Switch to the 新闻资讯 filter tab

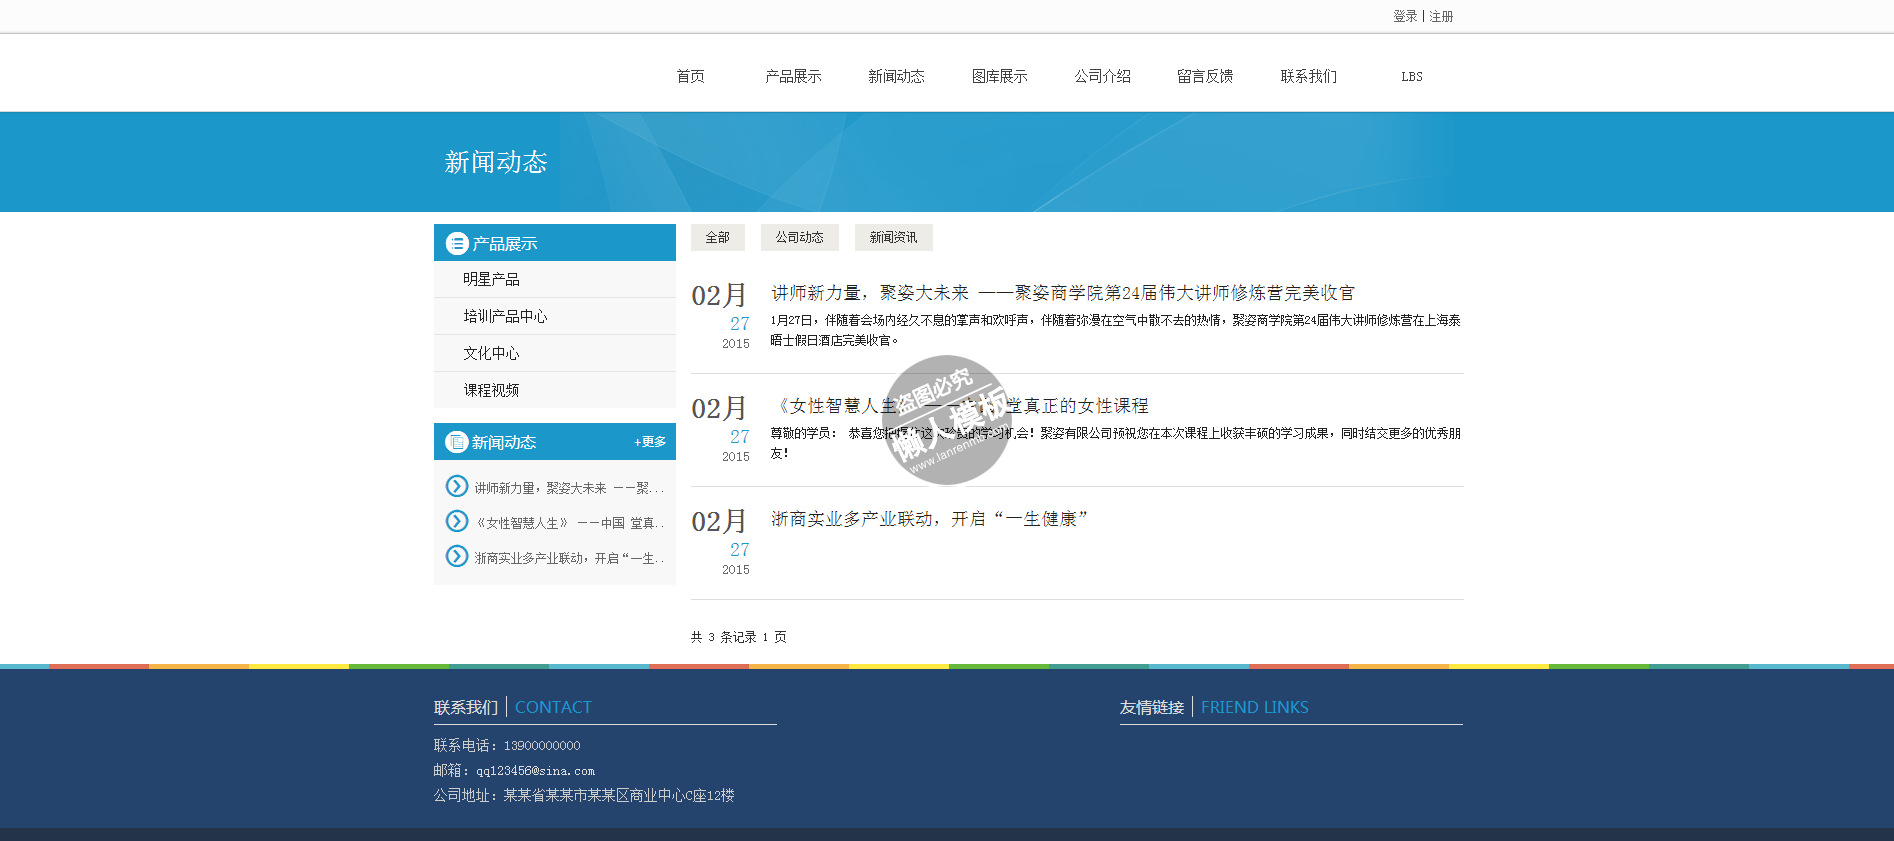(x=893, y=237)
